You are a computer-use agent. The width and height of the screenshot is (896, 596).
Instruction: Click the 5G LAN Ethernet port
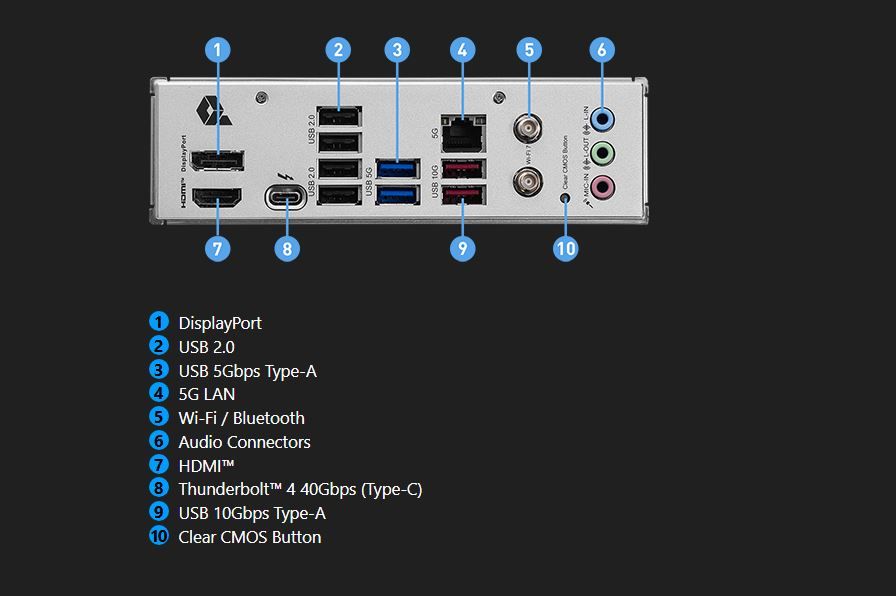tap(463, 133)
